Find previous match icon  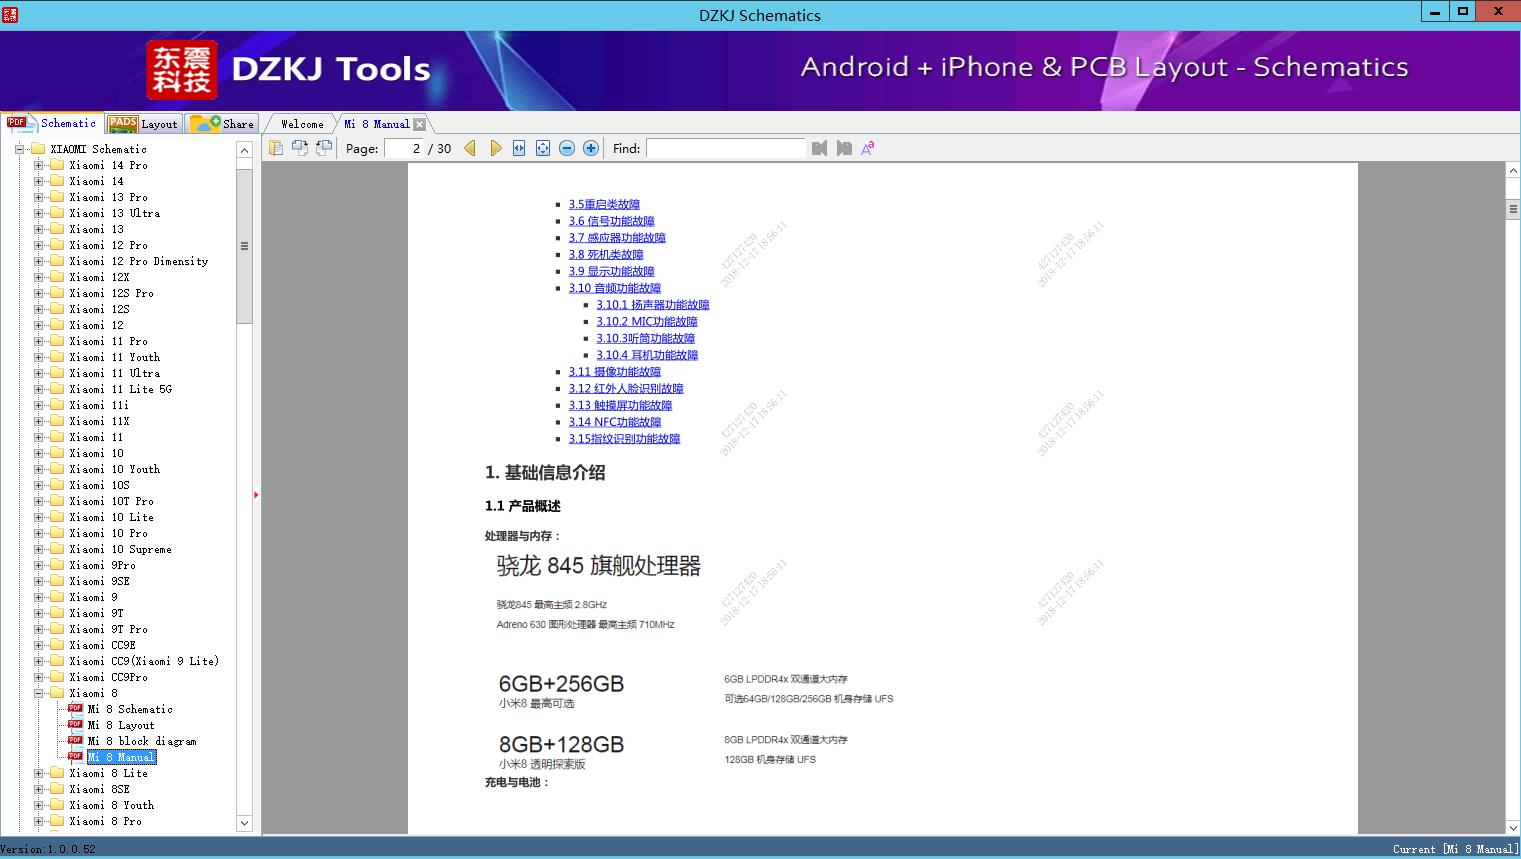(x=820, y=148)
